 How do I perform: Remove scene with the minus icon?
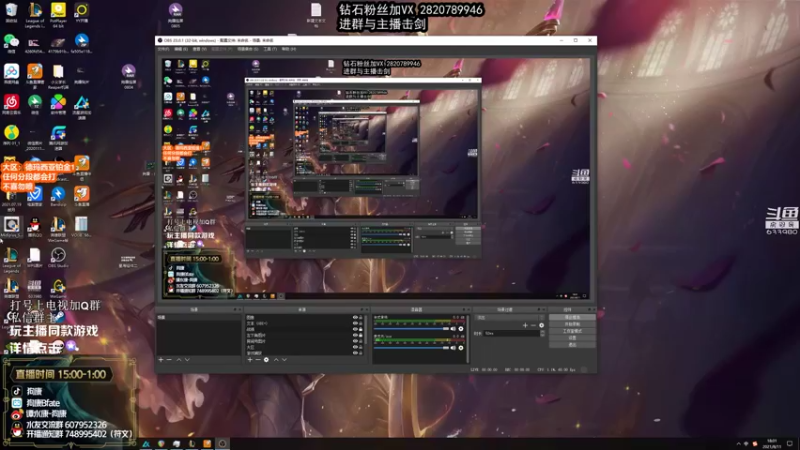tap(169, 360)
